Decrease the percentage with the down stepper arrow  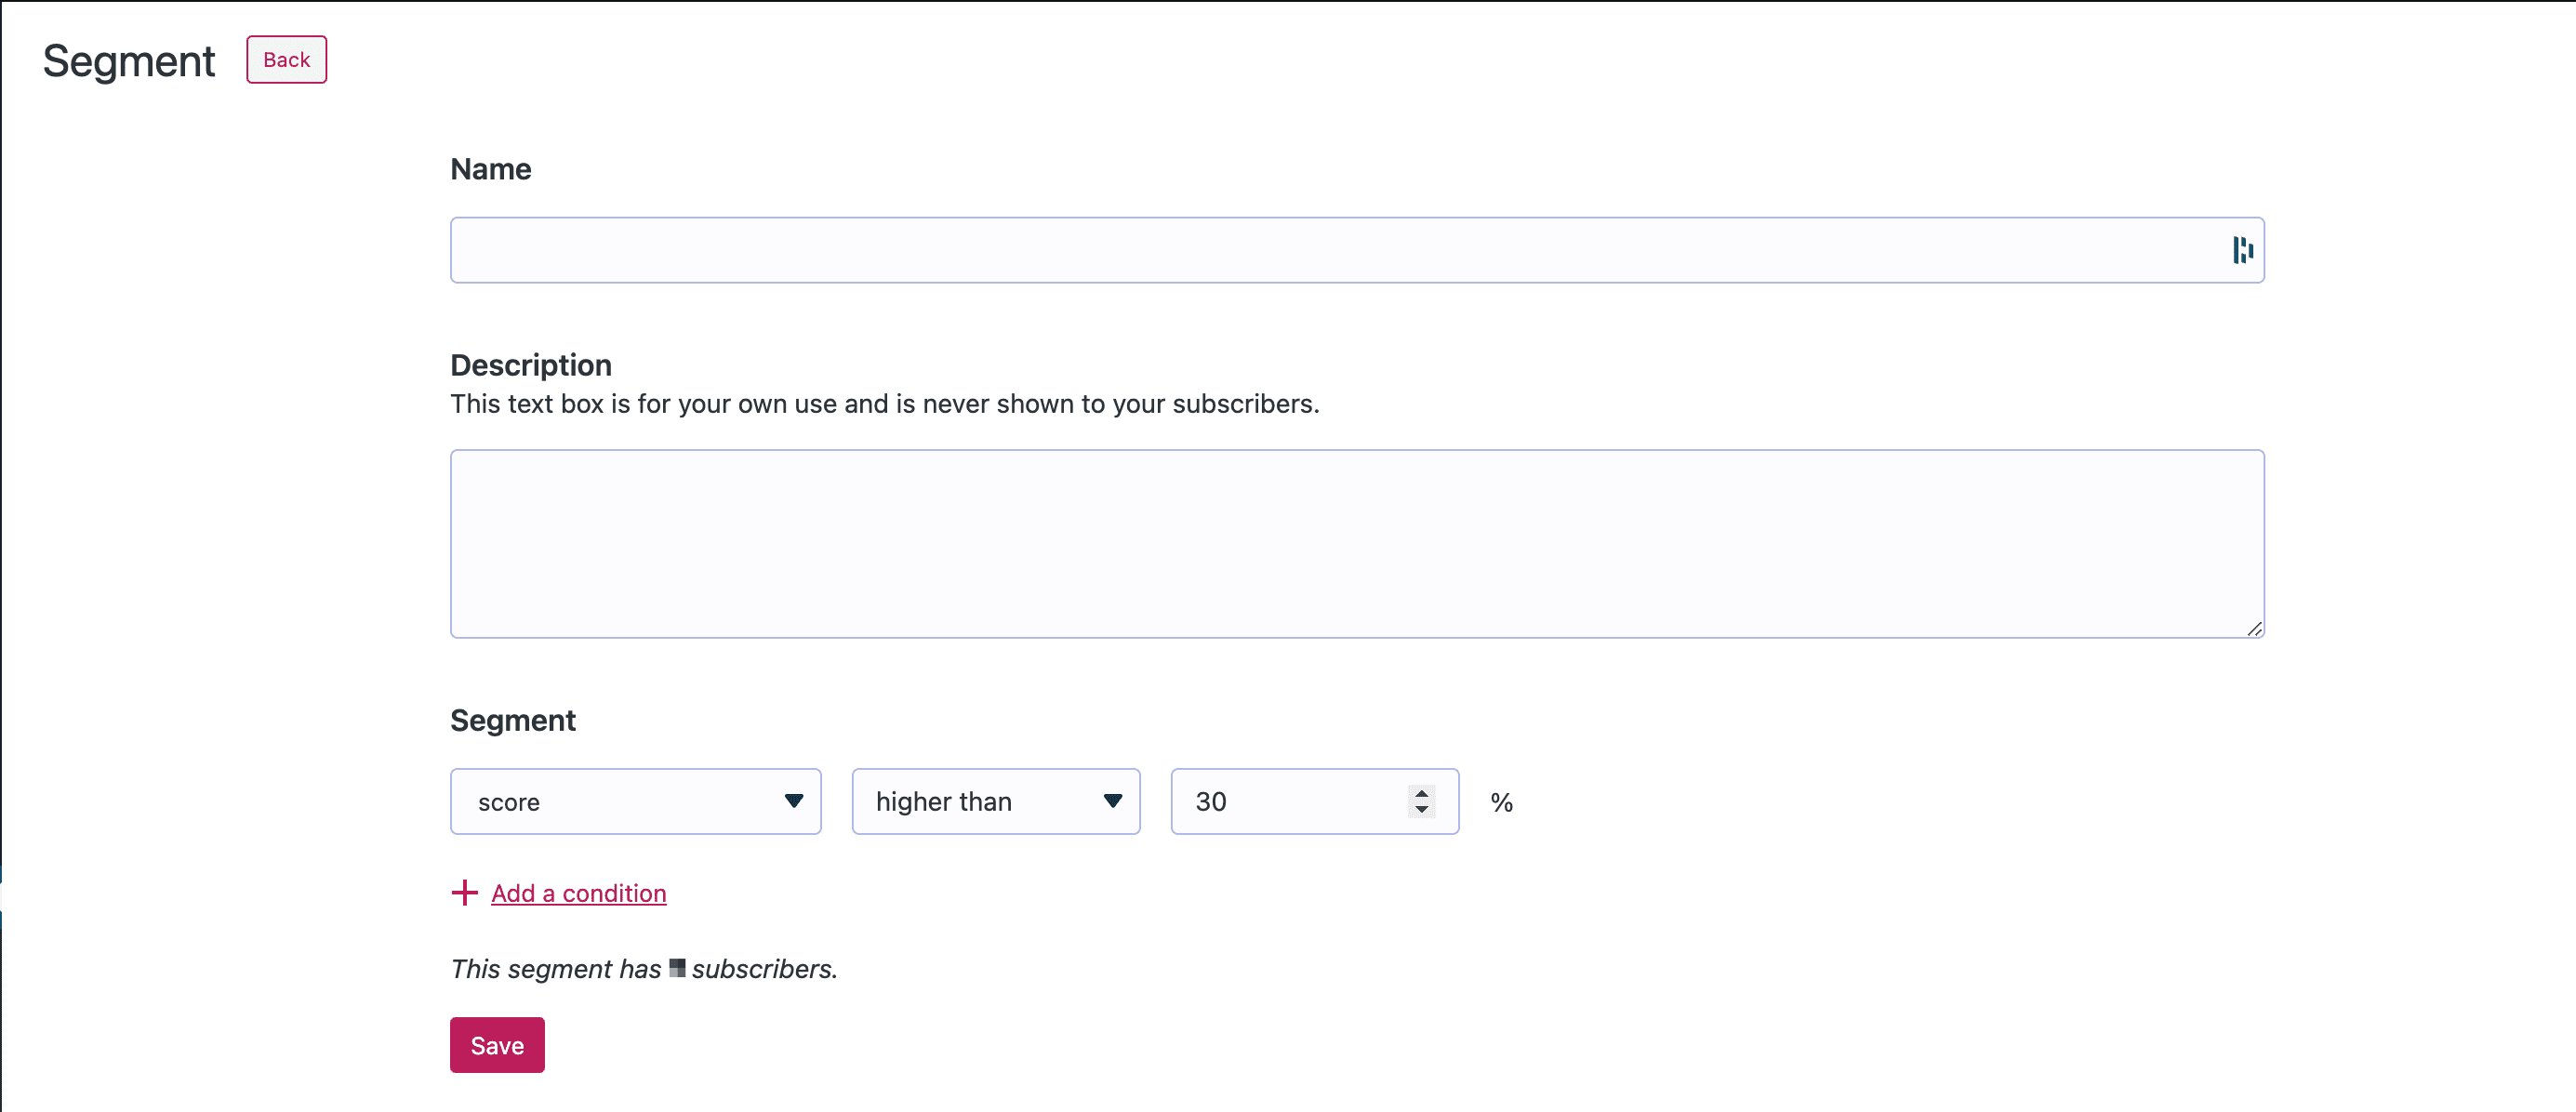click(x=1421, y=809)
